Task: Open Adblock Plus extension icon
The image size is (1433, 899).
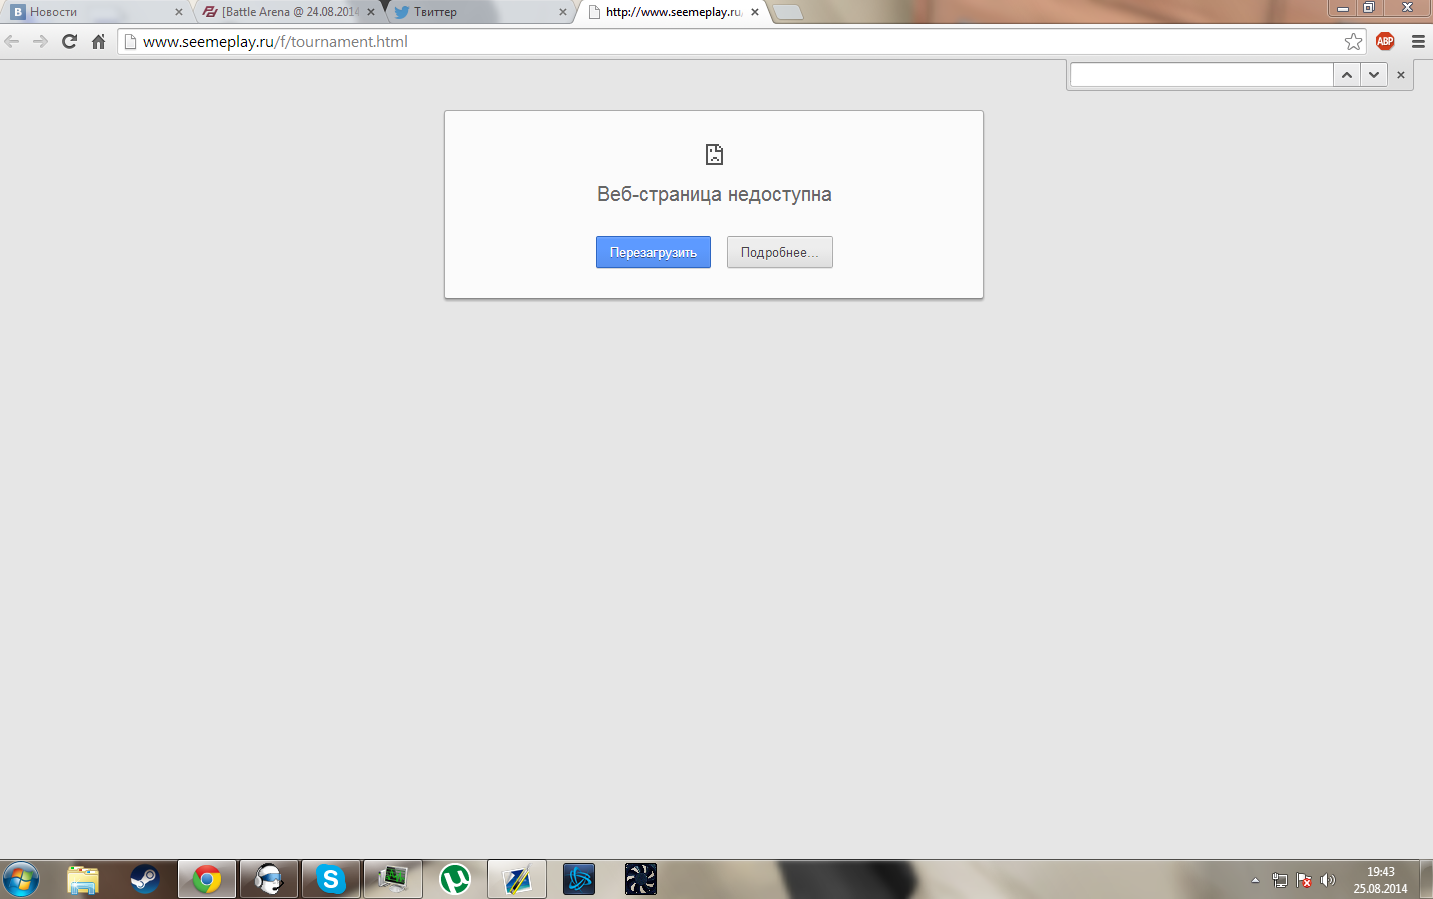Action: [x=1385, y=41]
